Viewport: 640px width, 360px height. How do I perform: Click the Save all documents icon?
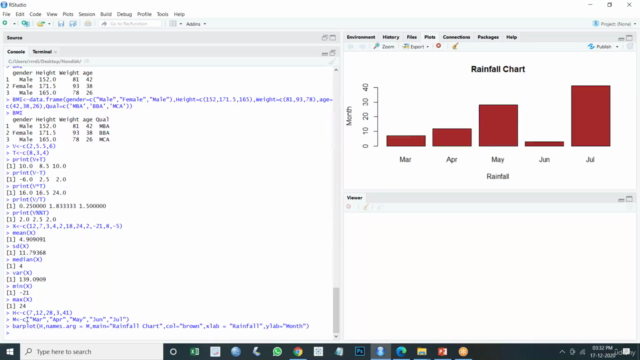point(73,24)
